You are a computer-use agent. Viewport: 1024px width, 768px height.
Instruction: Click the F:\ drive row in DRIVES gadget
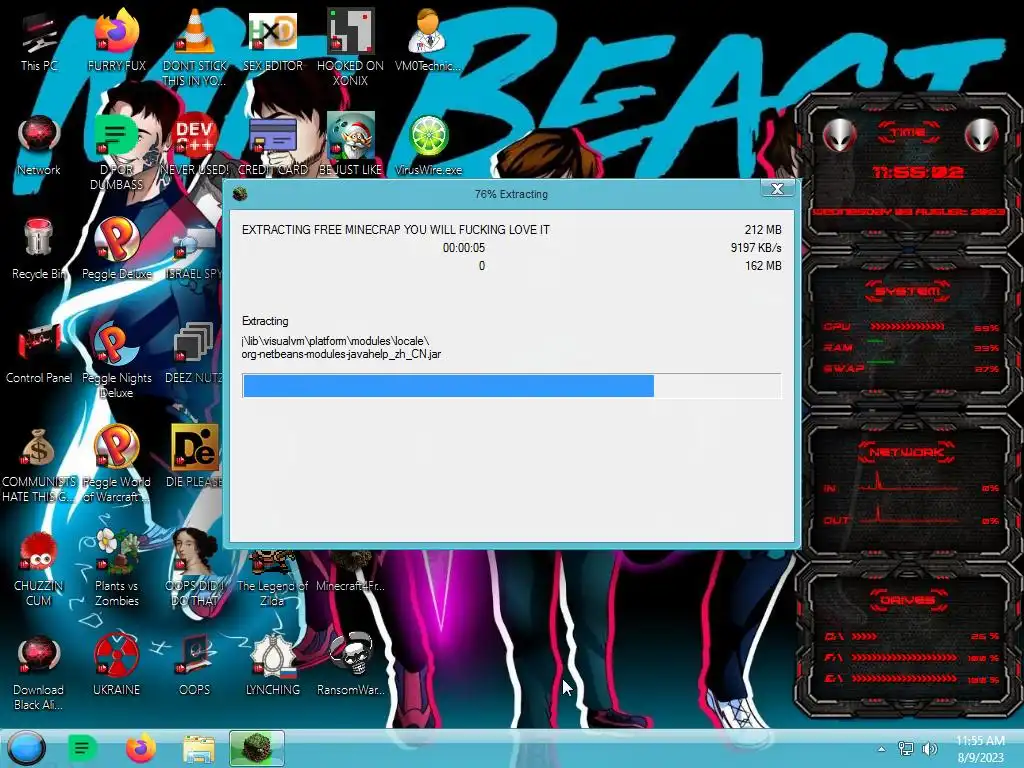click(911, 658)
